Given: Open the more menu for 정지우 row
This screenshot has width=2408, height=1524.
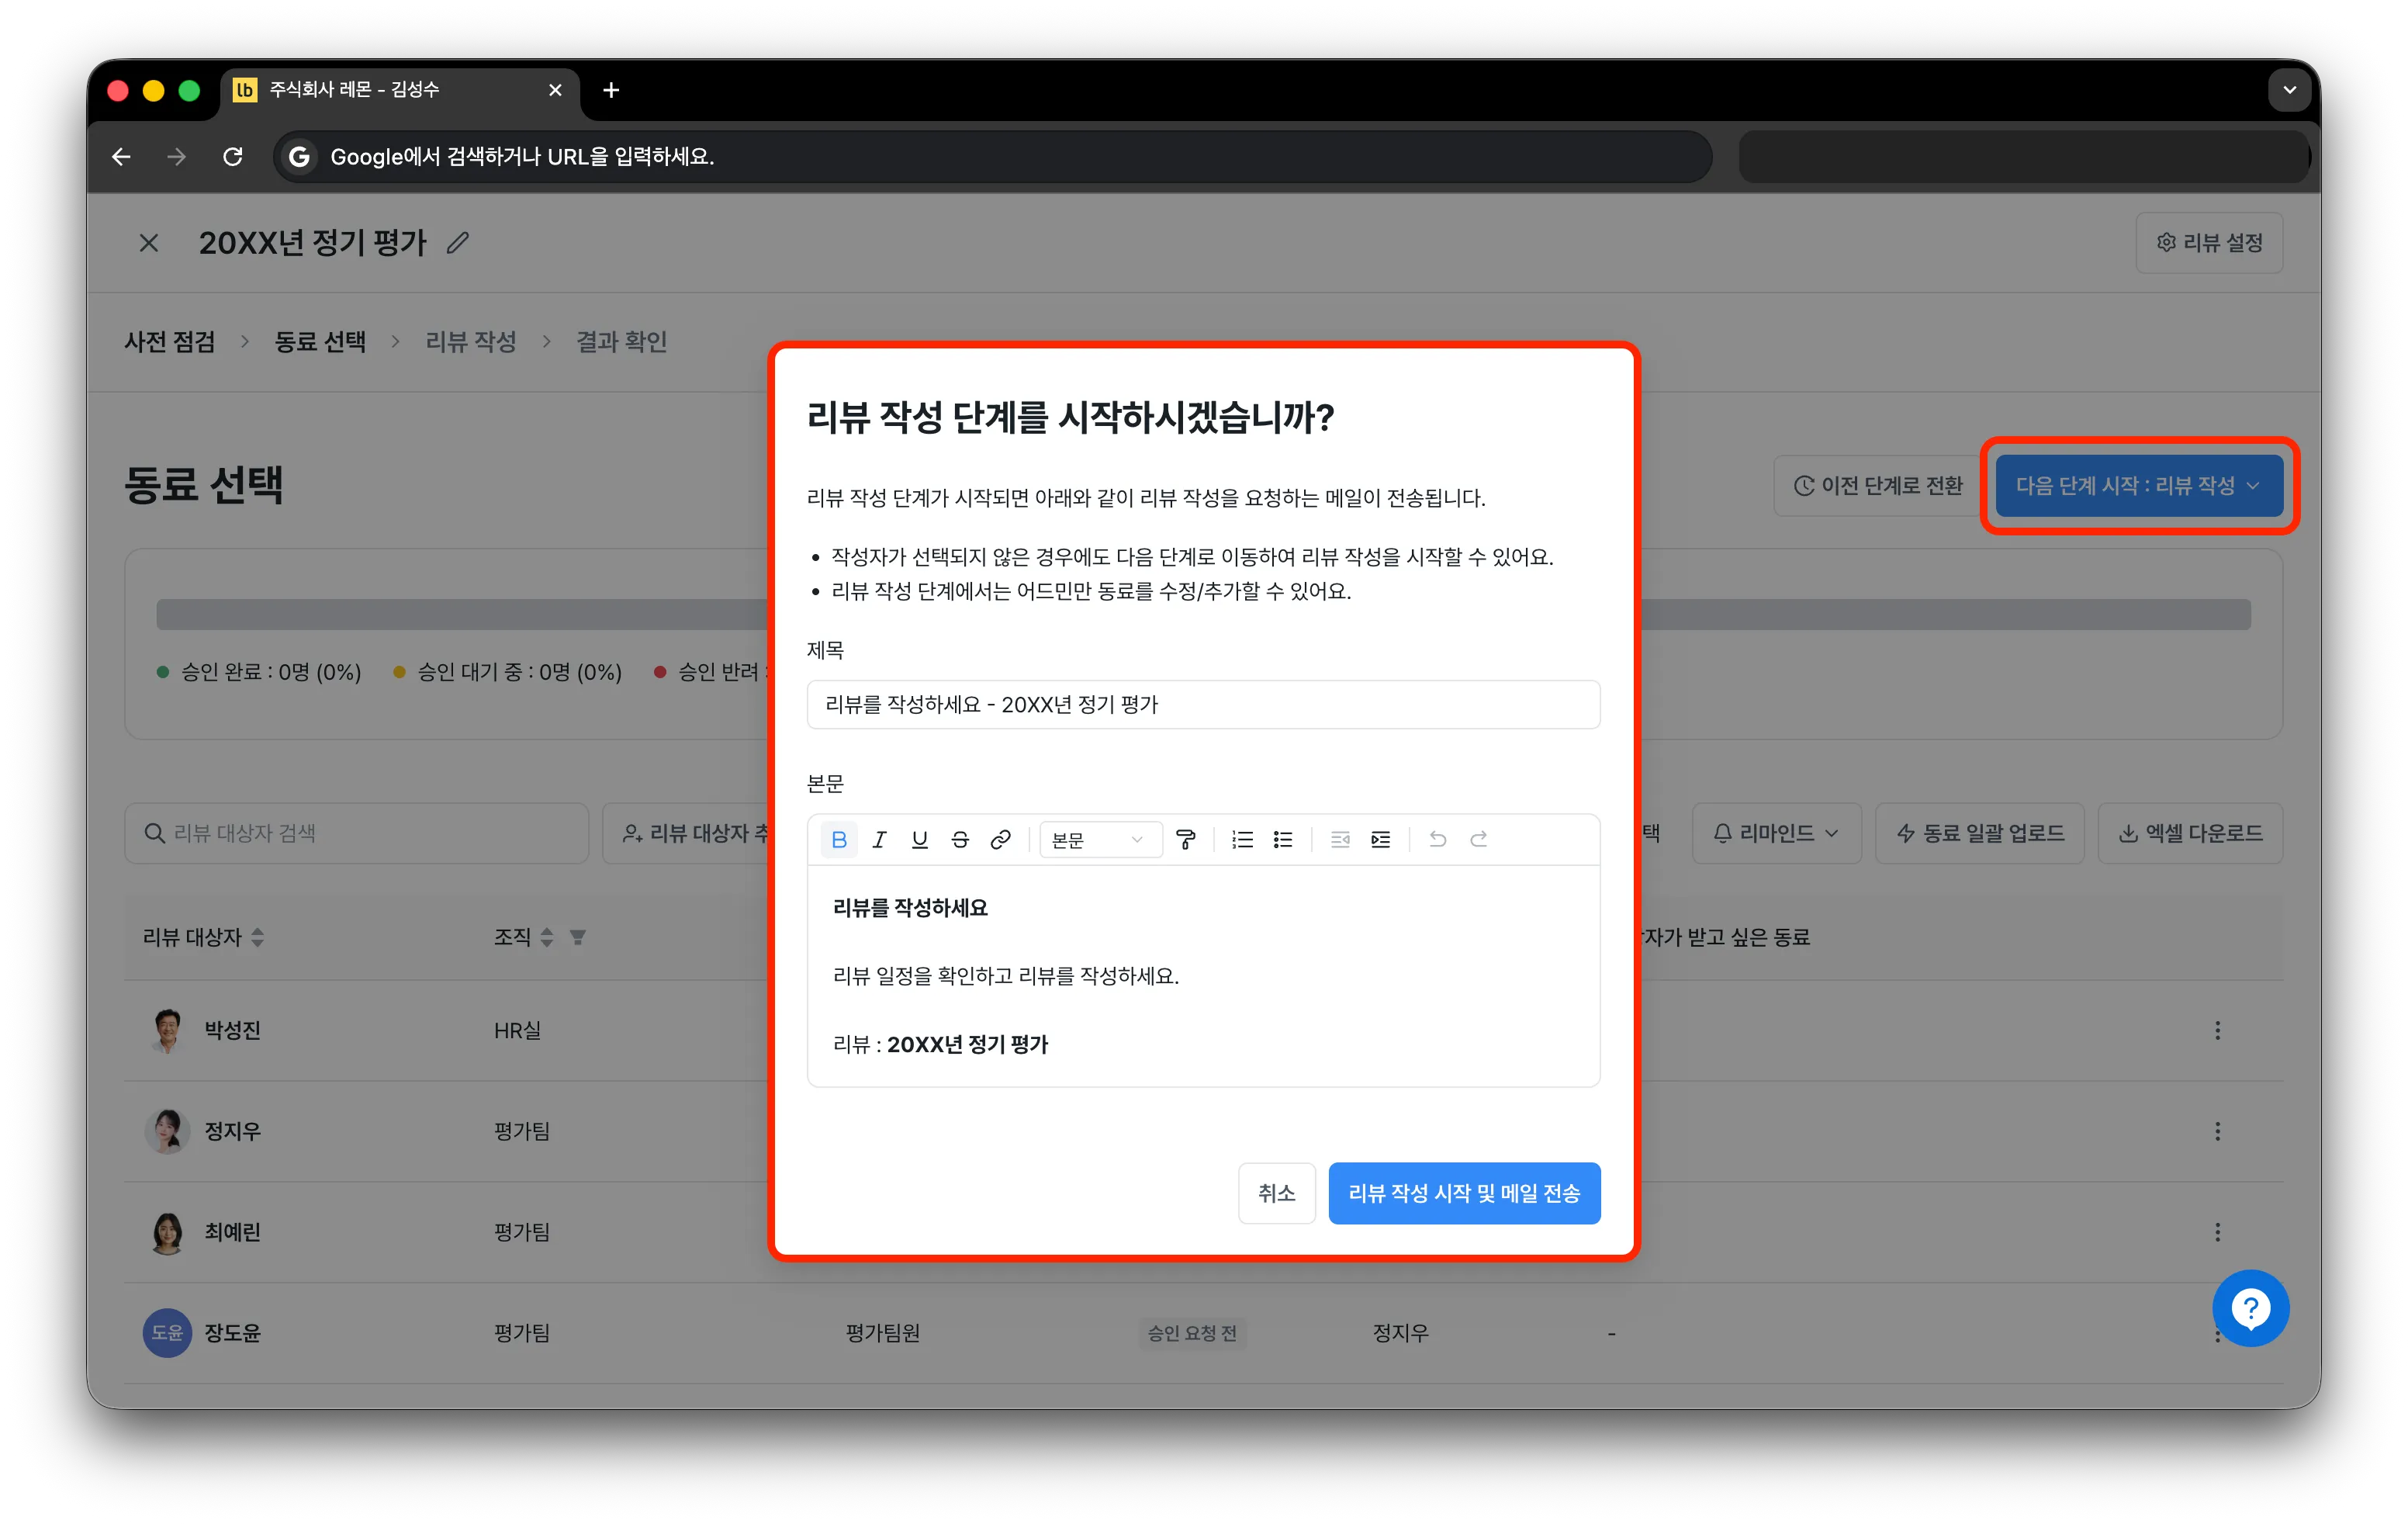Looking at the screenshot, I should [2217, 1131].
